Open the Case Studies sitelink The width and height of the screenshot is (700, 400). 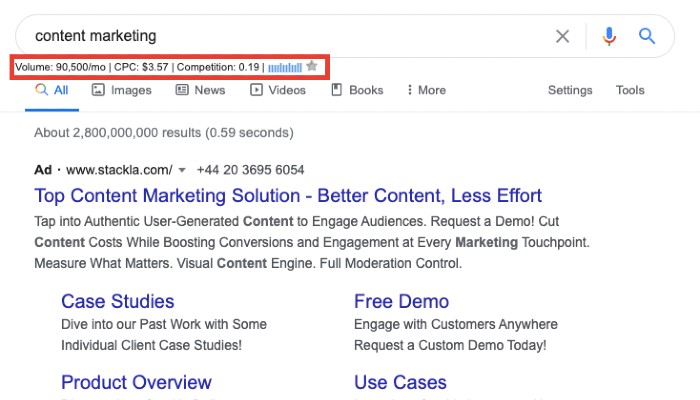coord(117,301)
